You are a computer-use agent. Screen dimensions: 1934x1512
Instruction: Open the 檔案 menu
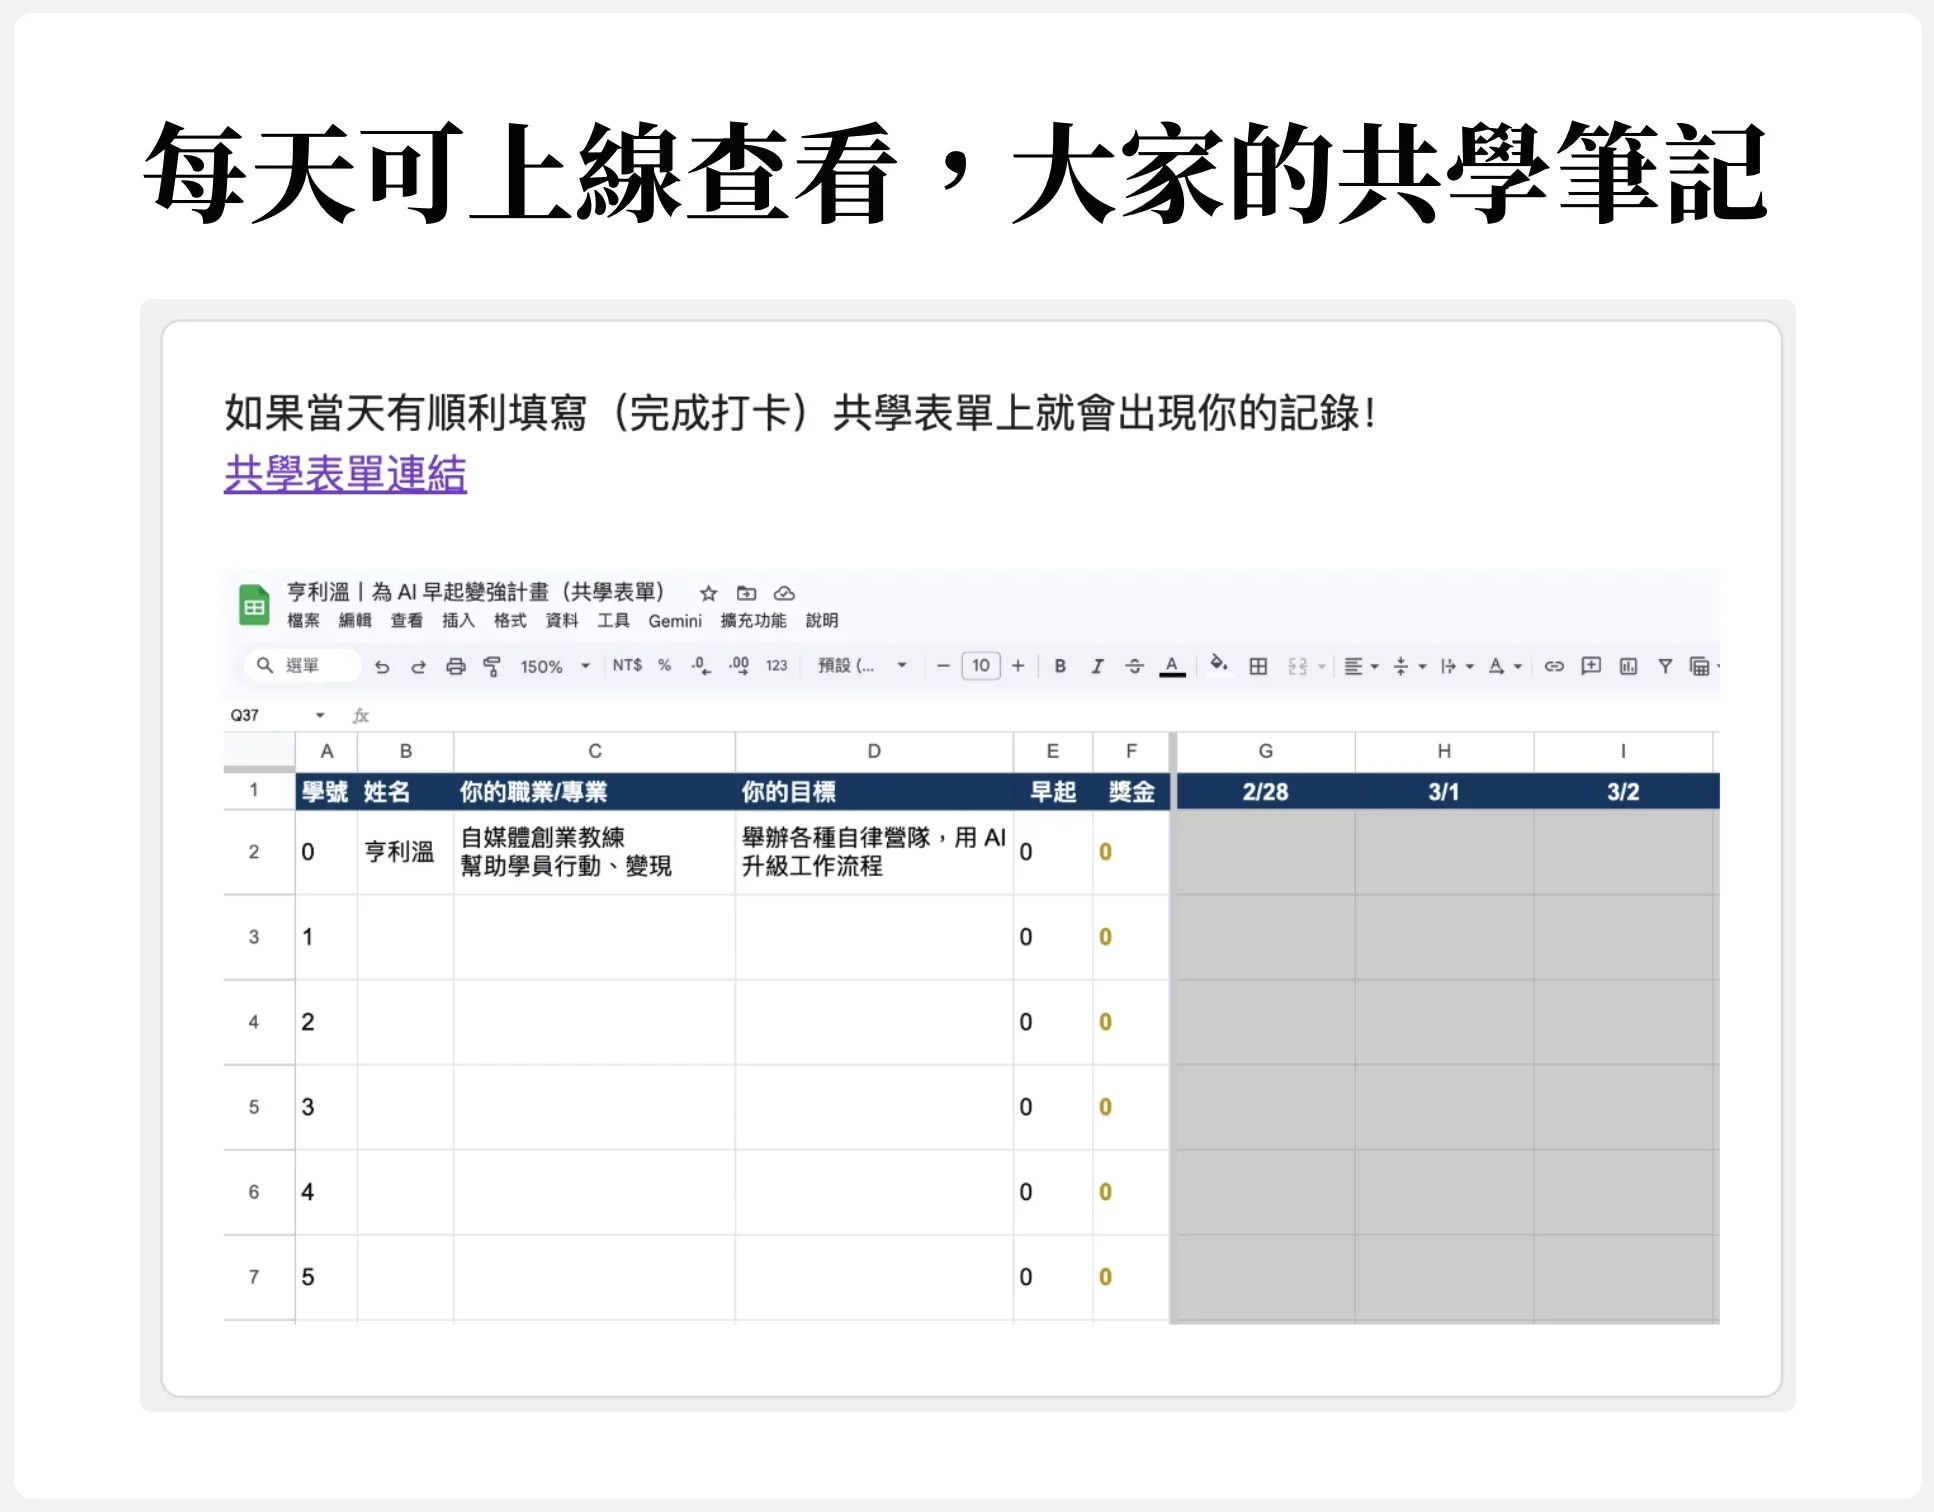[304, 620]
